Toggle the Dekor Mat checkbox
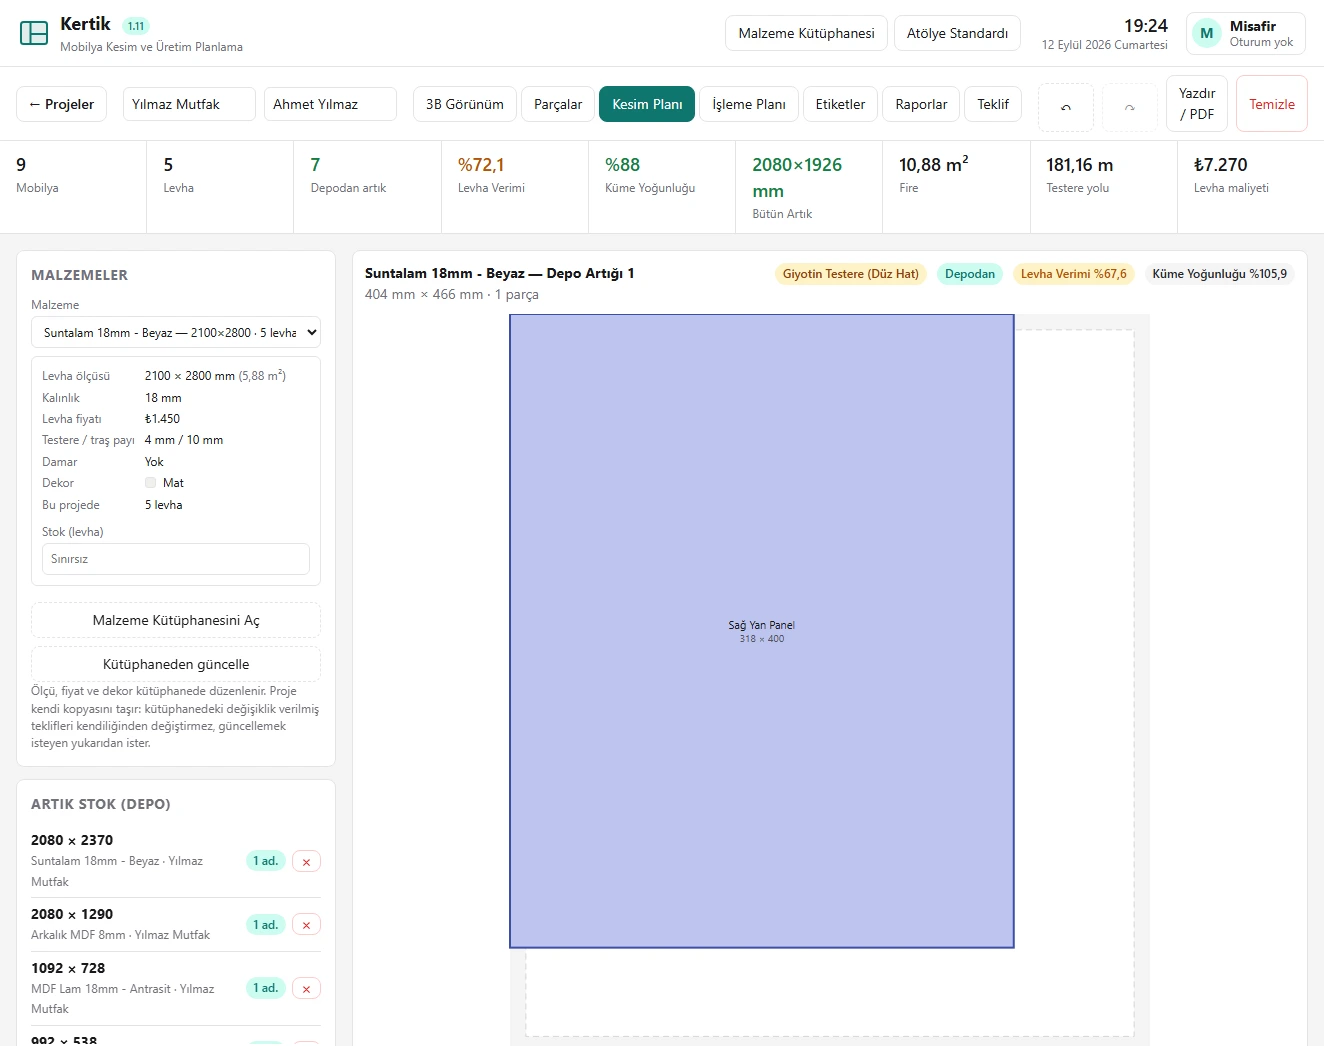 (x=151, y=483)
